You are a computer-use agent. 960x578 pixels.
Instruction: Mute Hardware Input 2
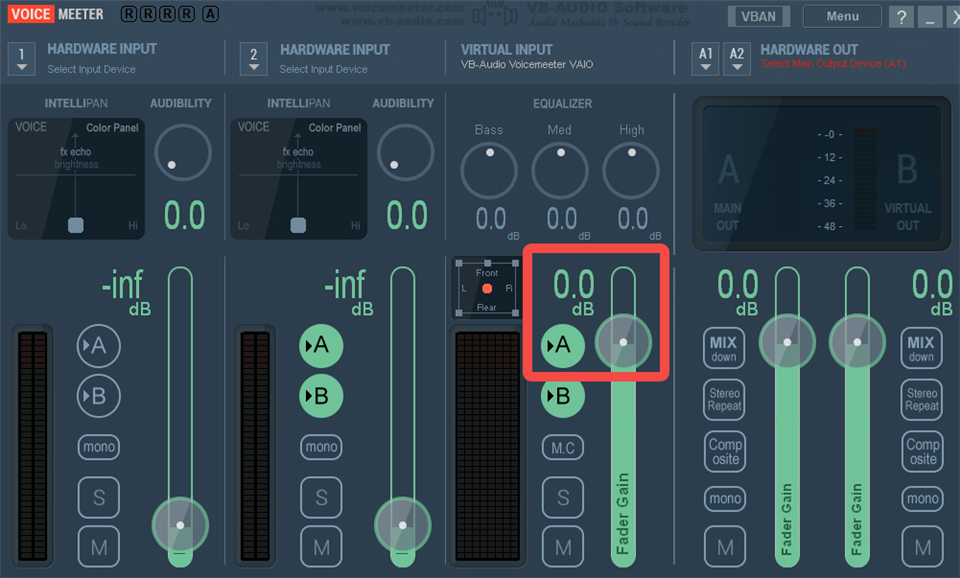[321, 547]
